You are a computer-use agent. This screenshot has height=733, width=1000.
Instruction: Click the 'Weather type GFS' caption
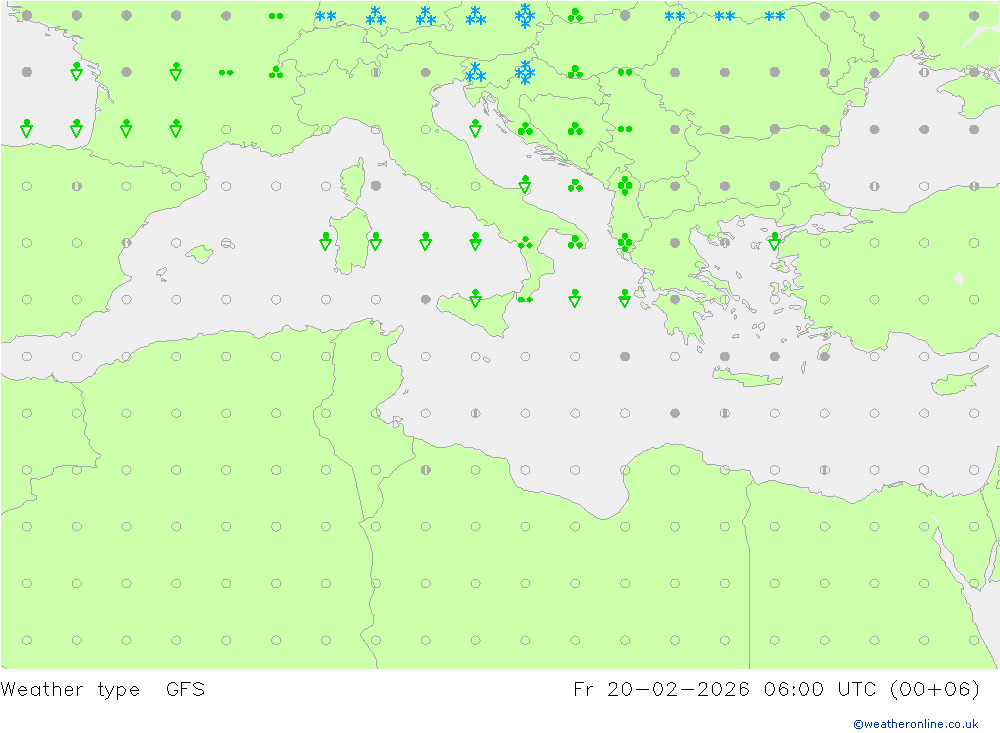click(103, 690)
